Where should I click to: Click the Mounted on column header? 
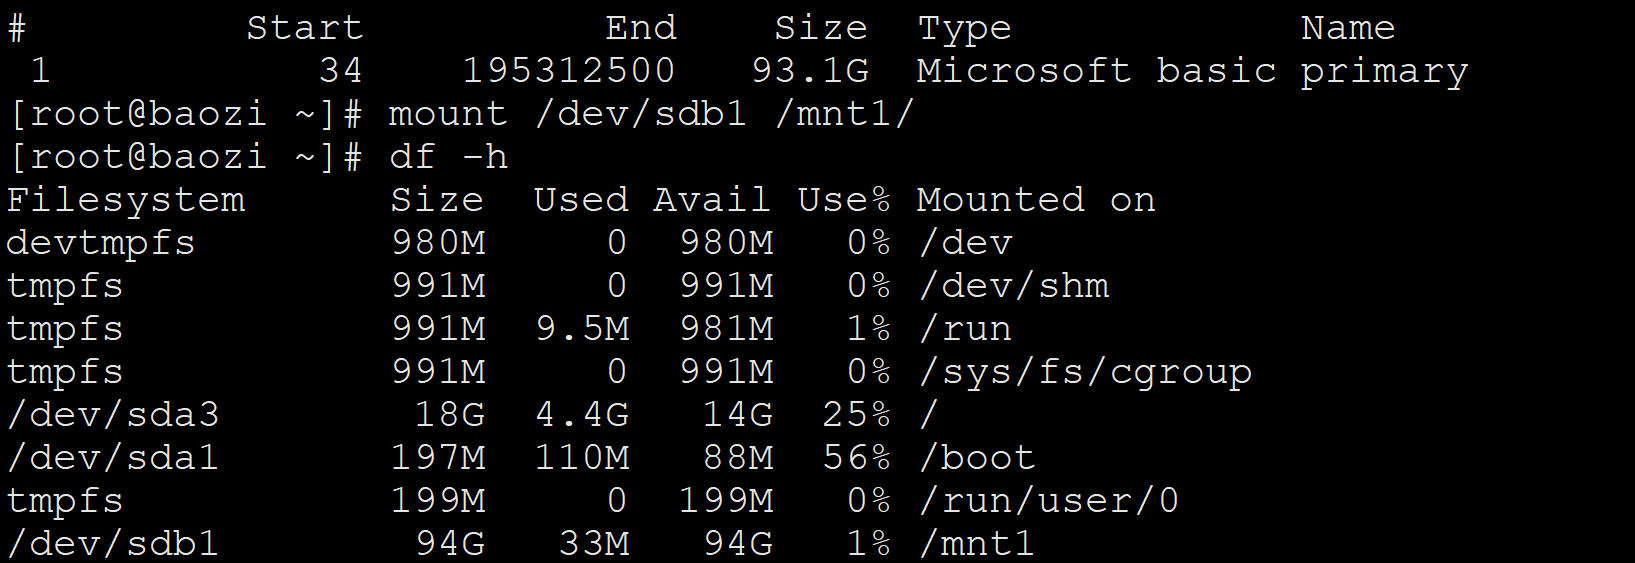point(1035,200)
